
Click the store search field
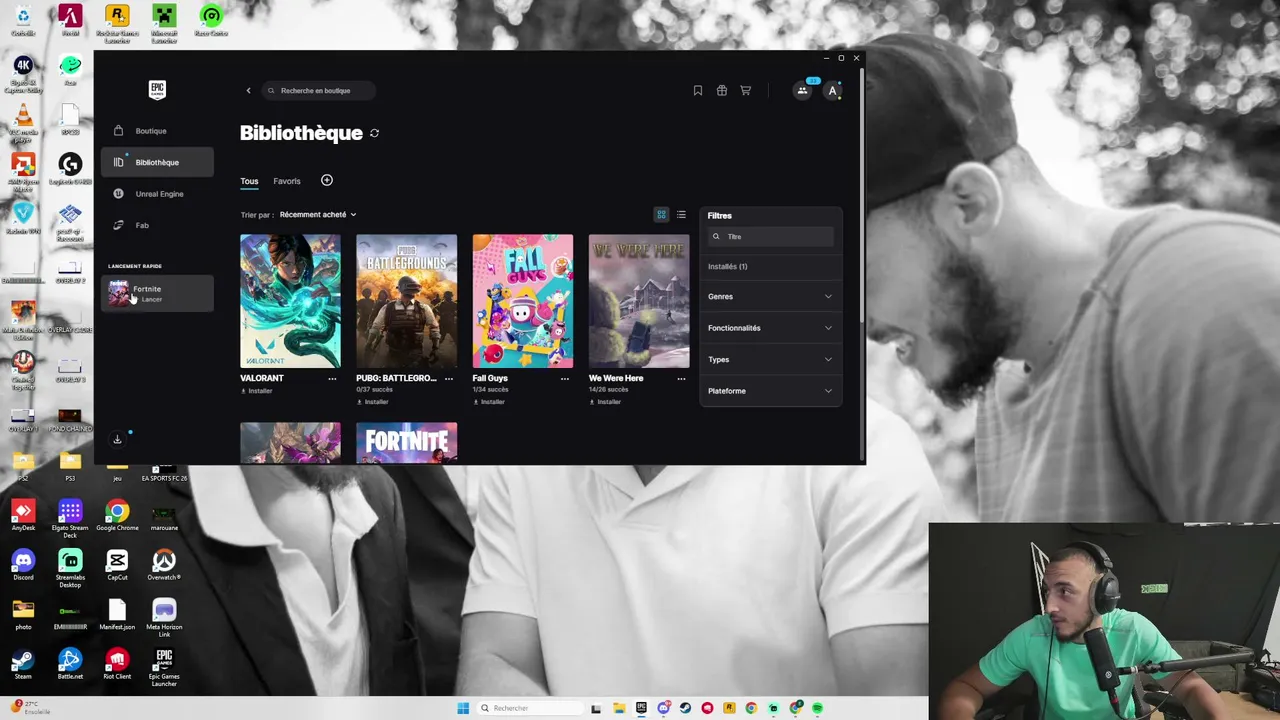[320, 91]
